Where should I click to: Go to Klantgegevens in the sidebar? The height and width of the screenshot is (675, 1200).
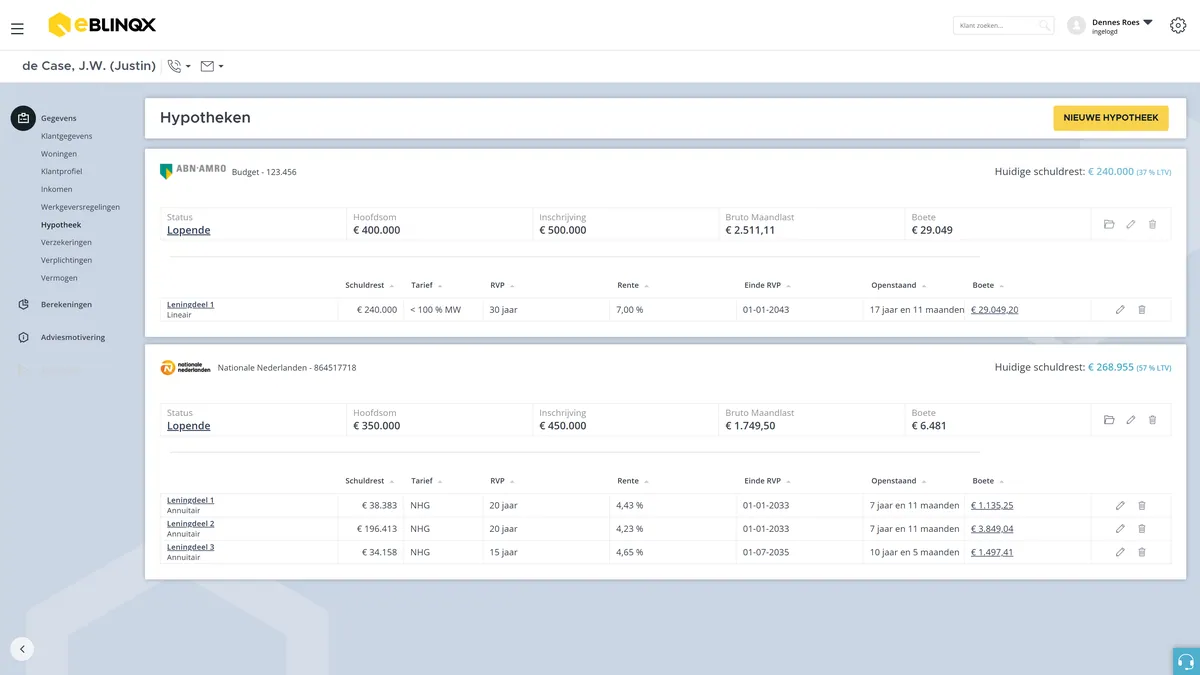[x=67, y=136]
